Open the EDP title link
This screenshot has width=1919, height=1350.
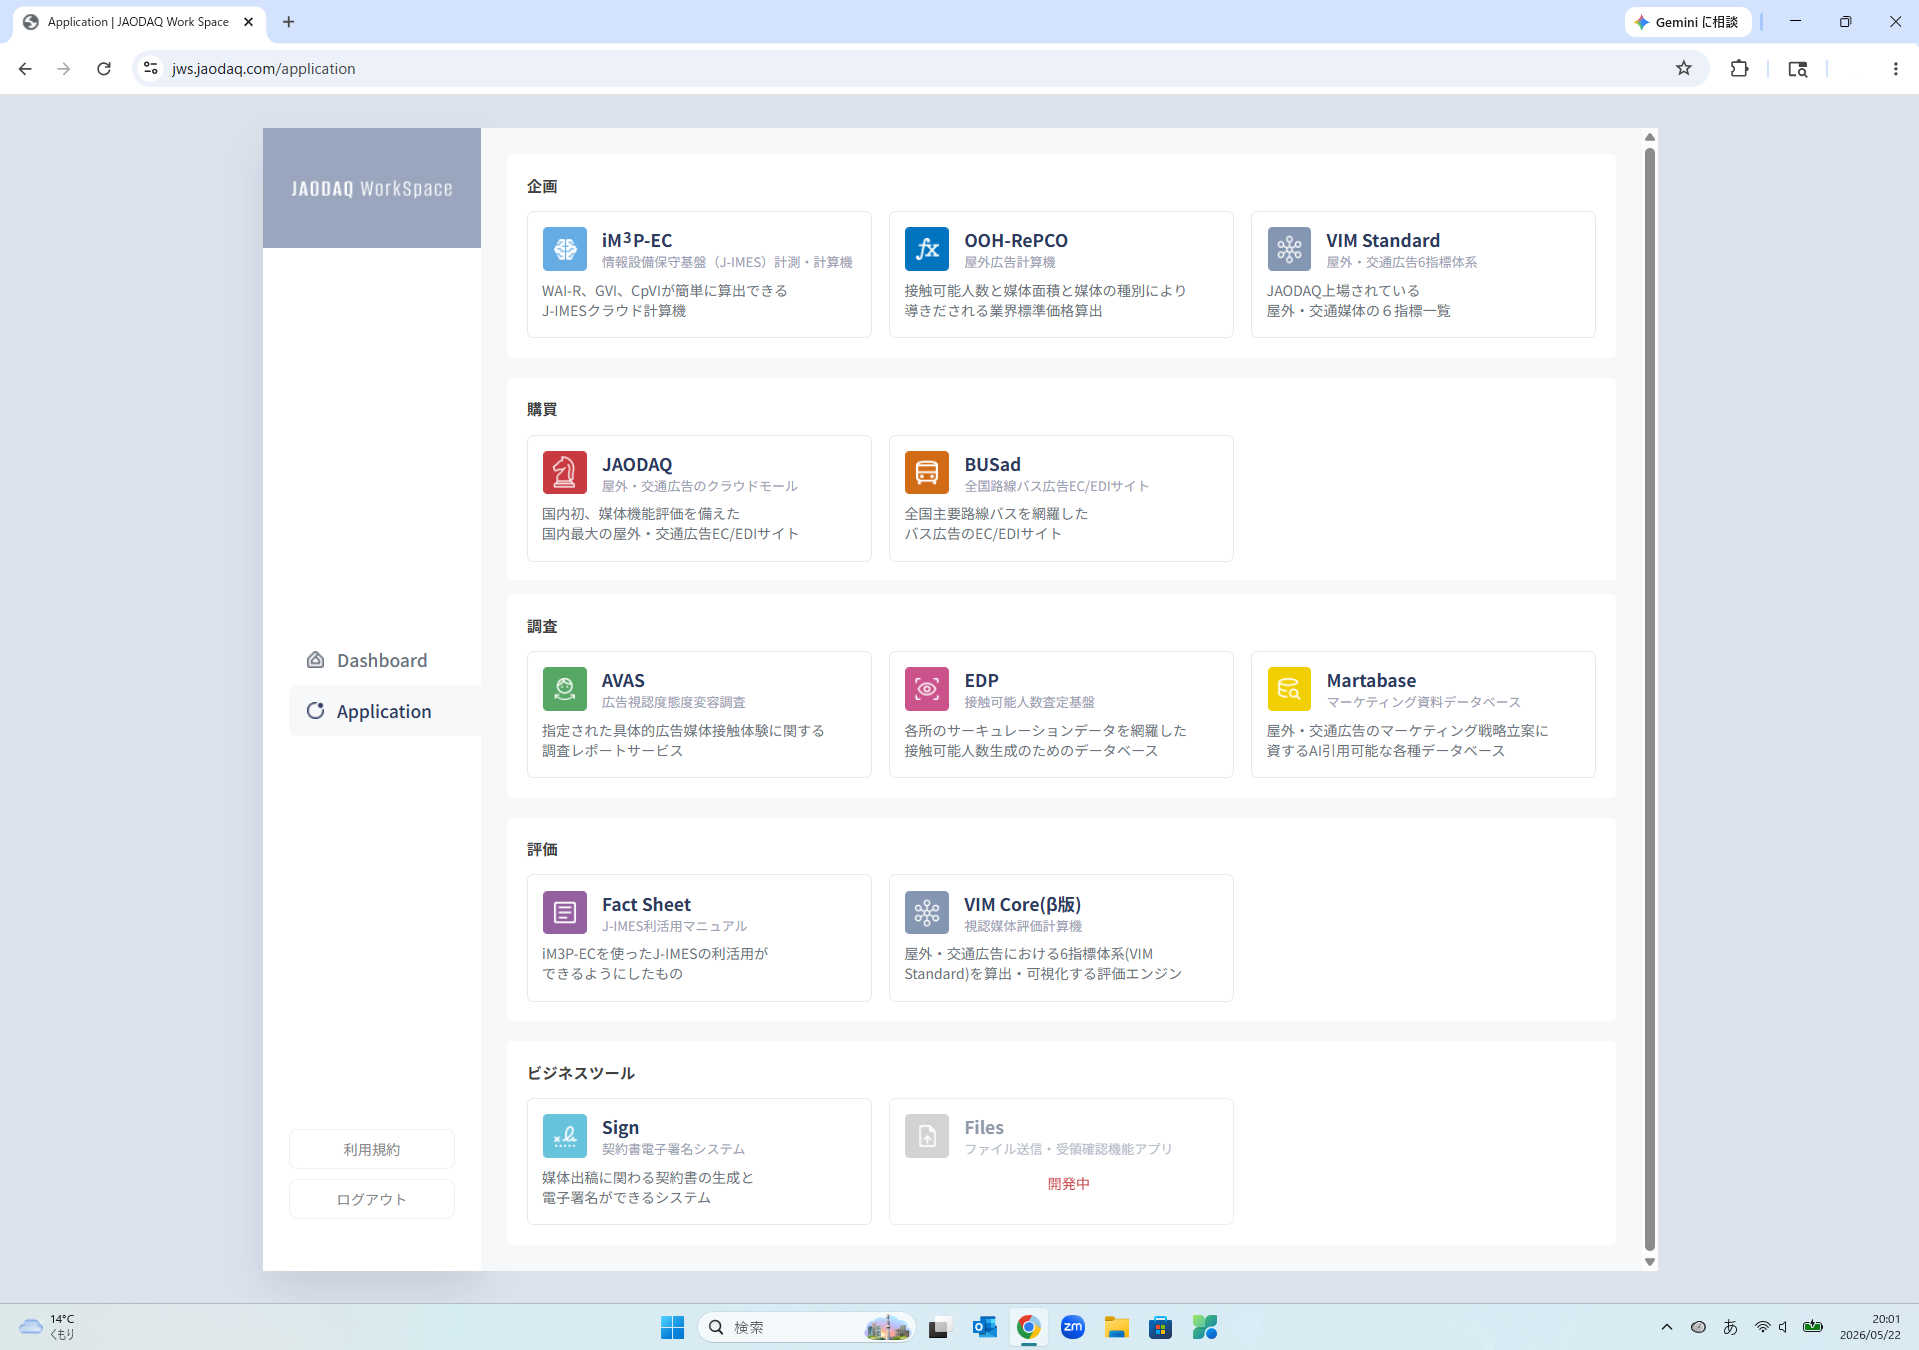[981, 680]
